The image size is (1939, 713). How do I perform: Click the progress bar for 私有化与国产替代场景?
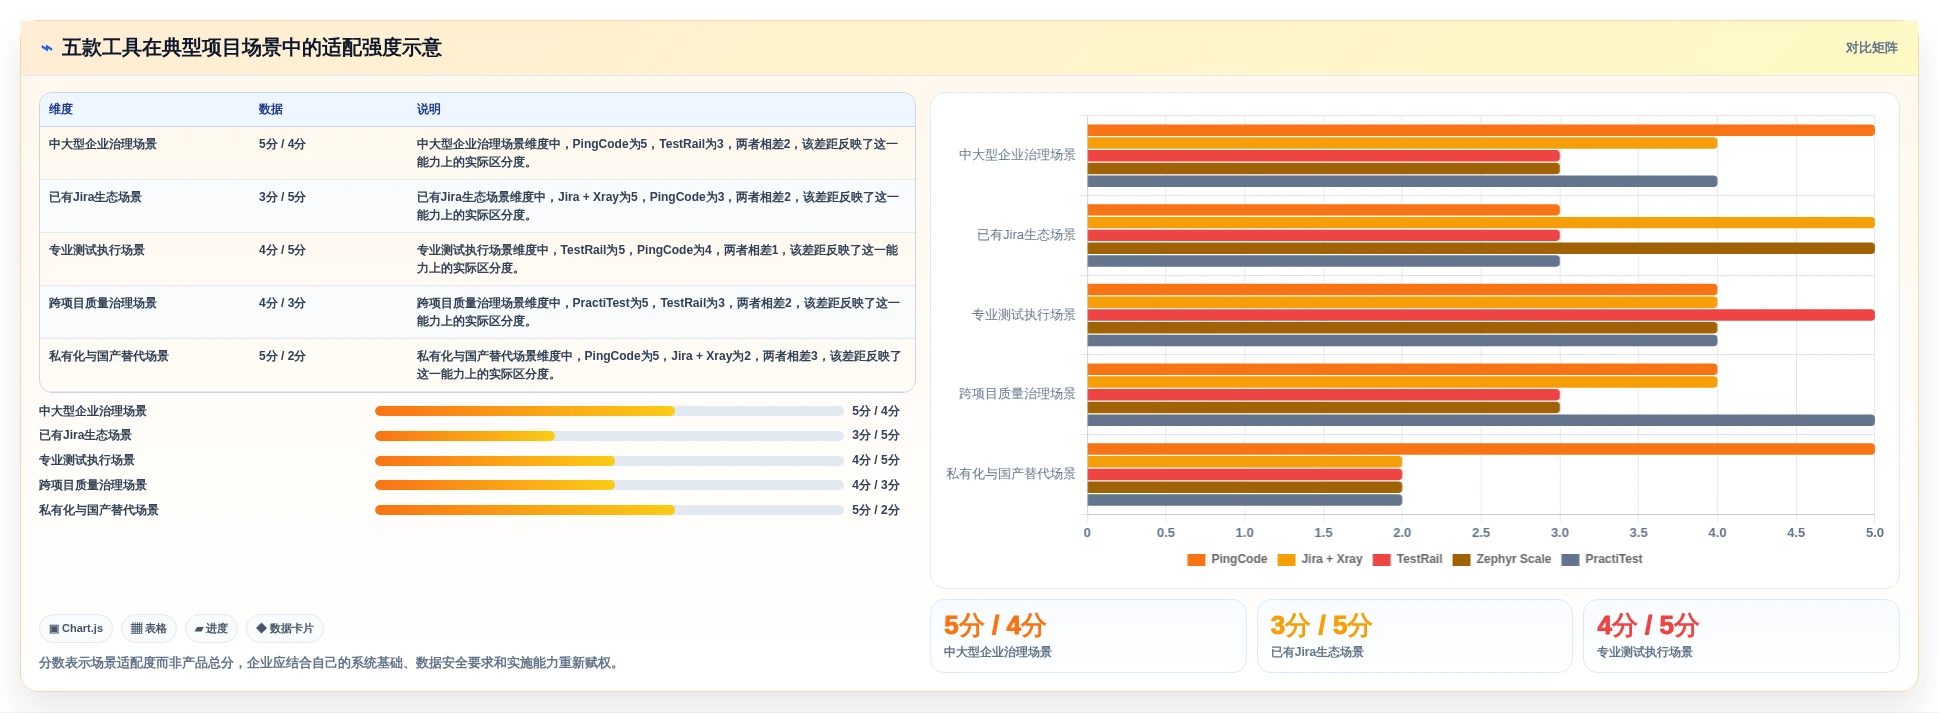pyautogui.click(x=609, y=510)
